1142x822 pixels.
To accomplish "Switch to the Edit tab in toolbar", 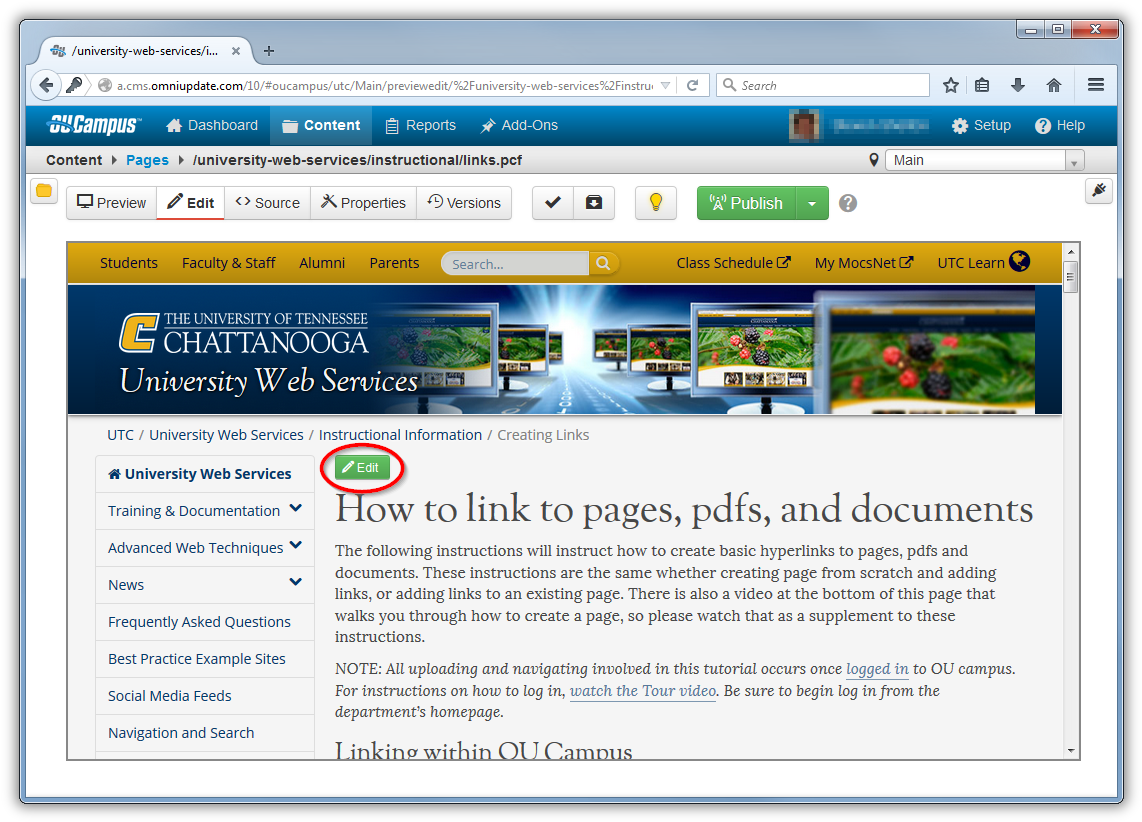I will (191, 203).
